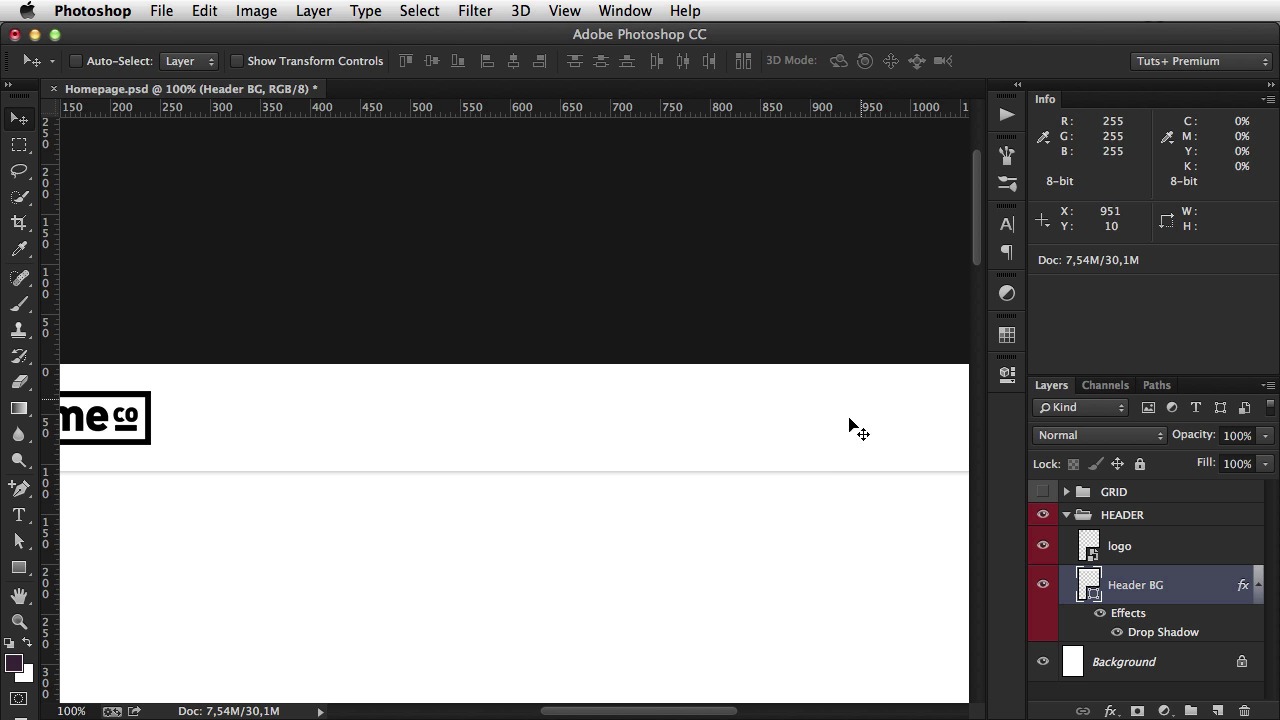Click the Delete layer trash icon
Screen dimensions: 1280x720
click(1245, 711)
